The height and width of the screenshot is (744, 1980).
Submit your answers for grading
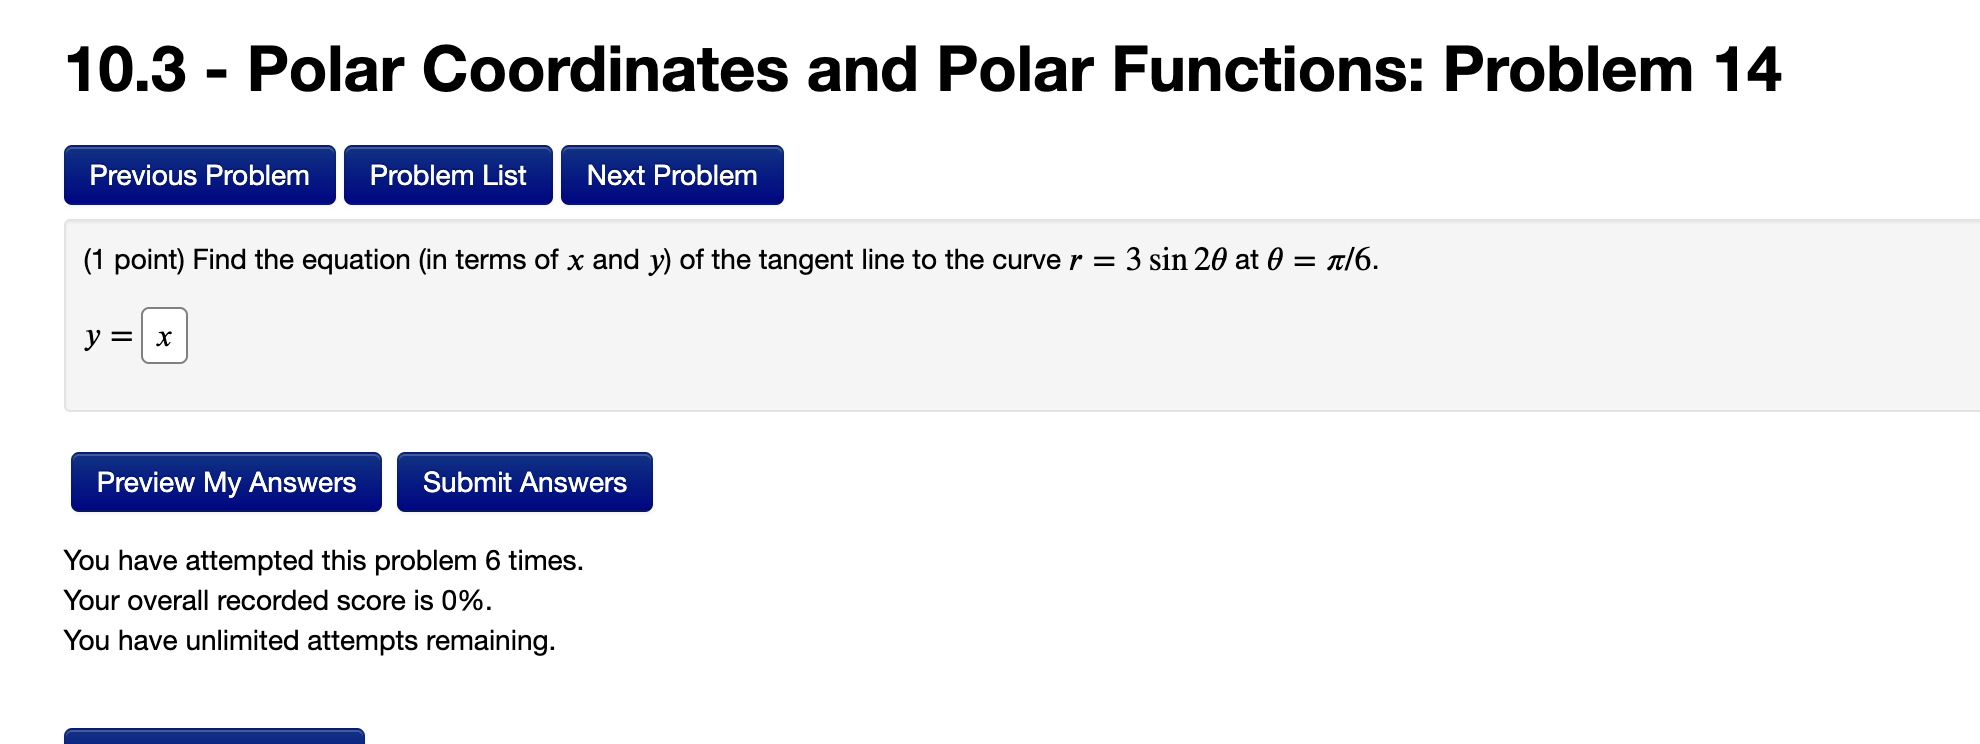point(524,482)
